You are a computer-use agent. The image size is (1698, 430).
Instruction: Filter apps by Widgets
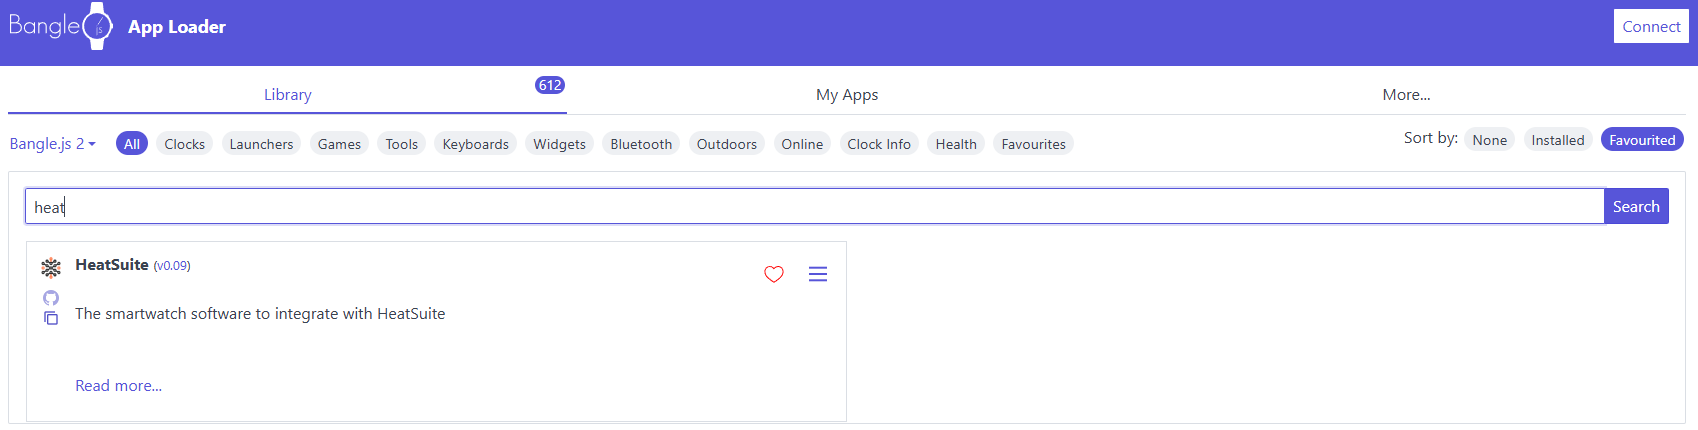559,144
